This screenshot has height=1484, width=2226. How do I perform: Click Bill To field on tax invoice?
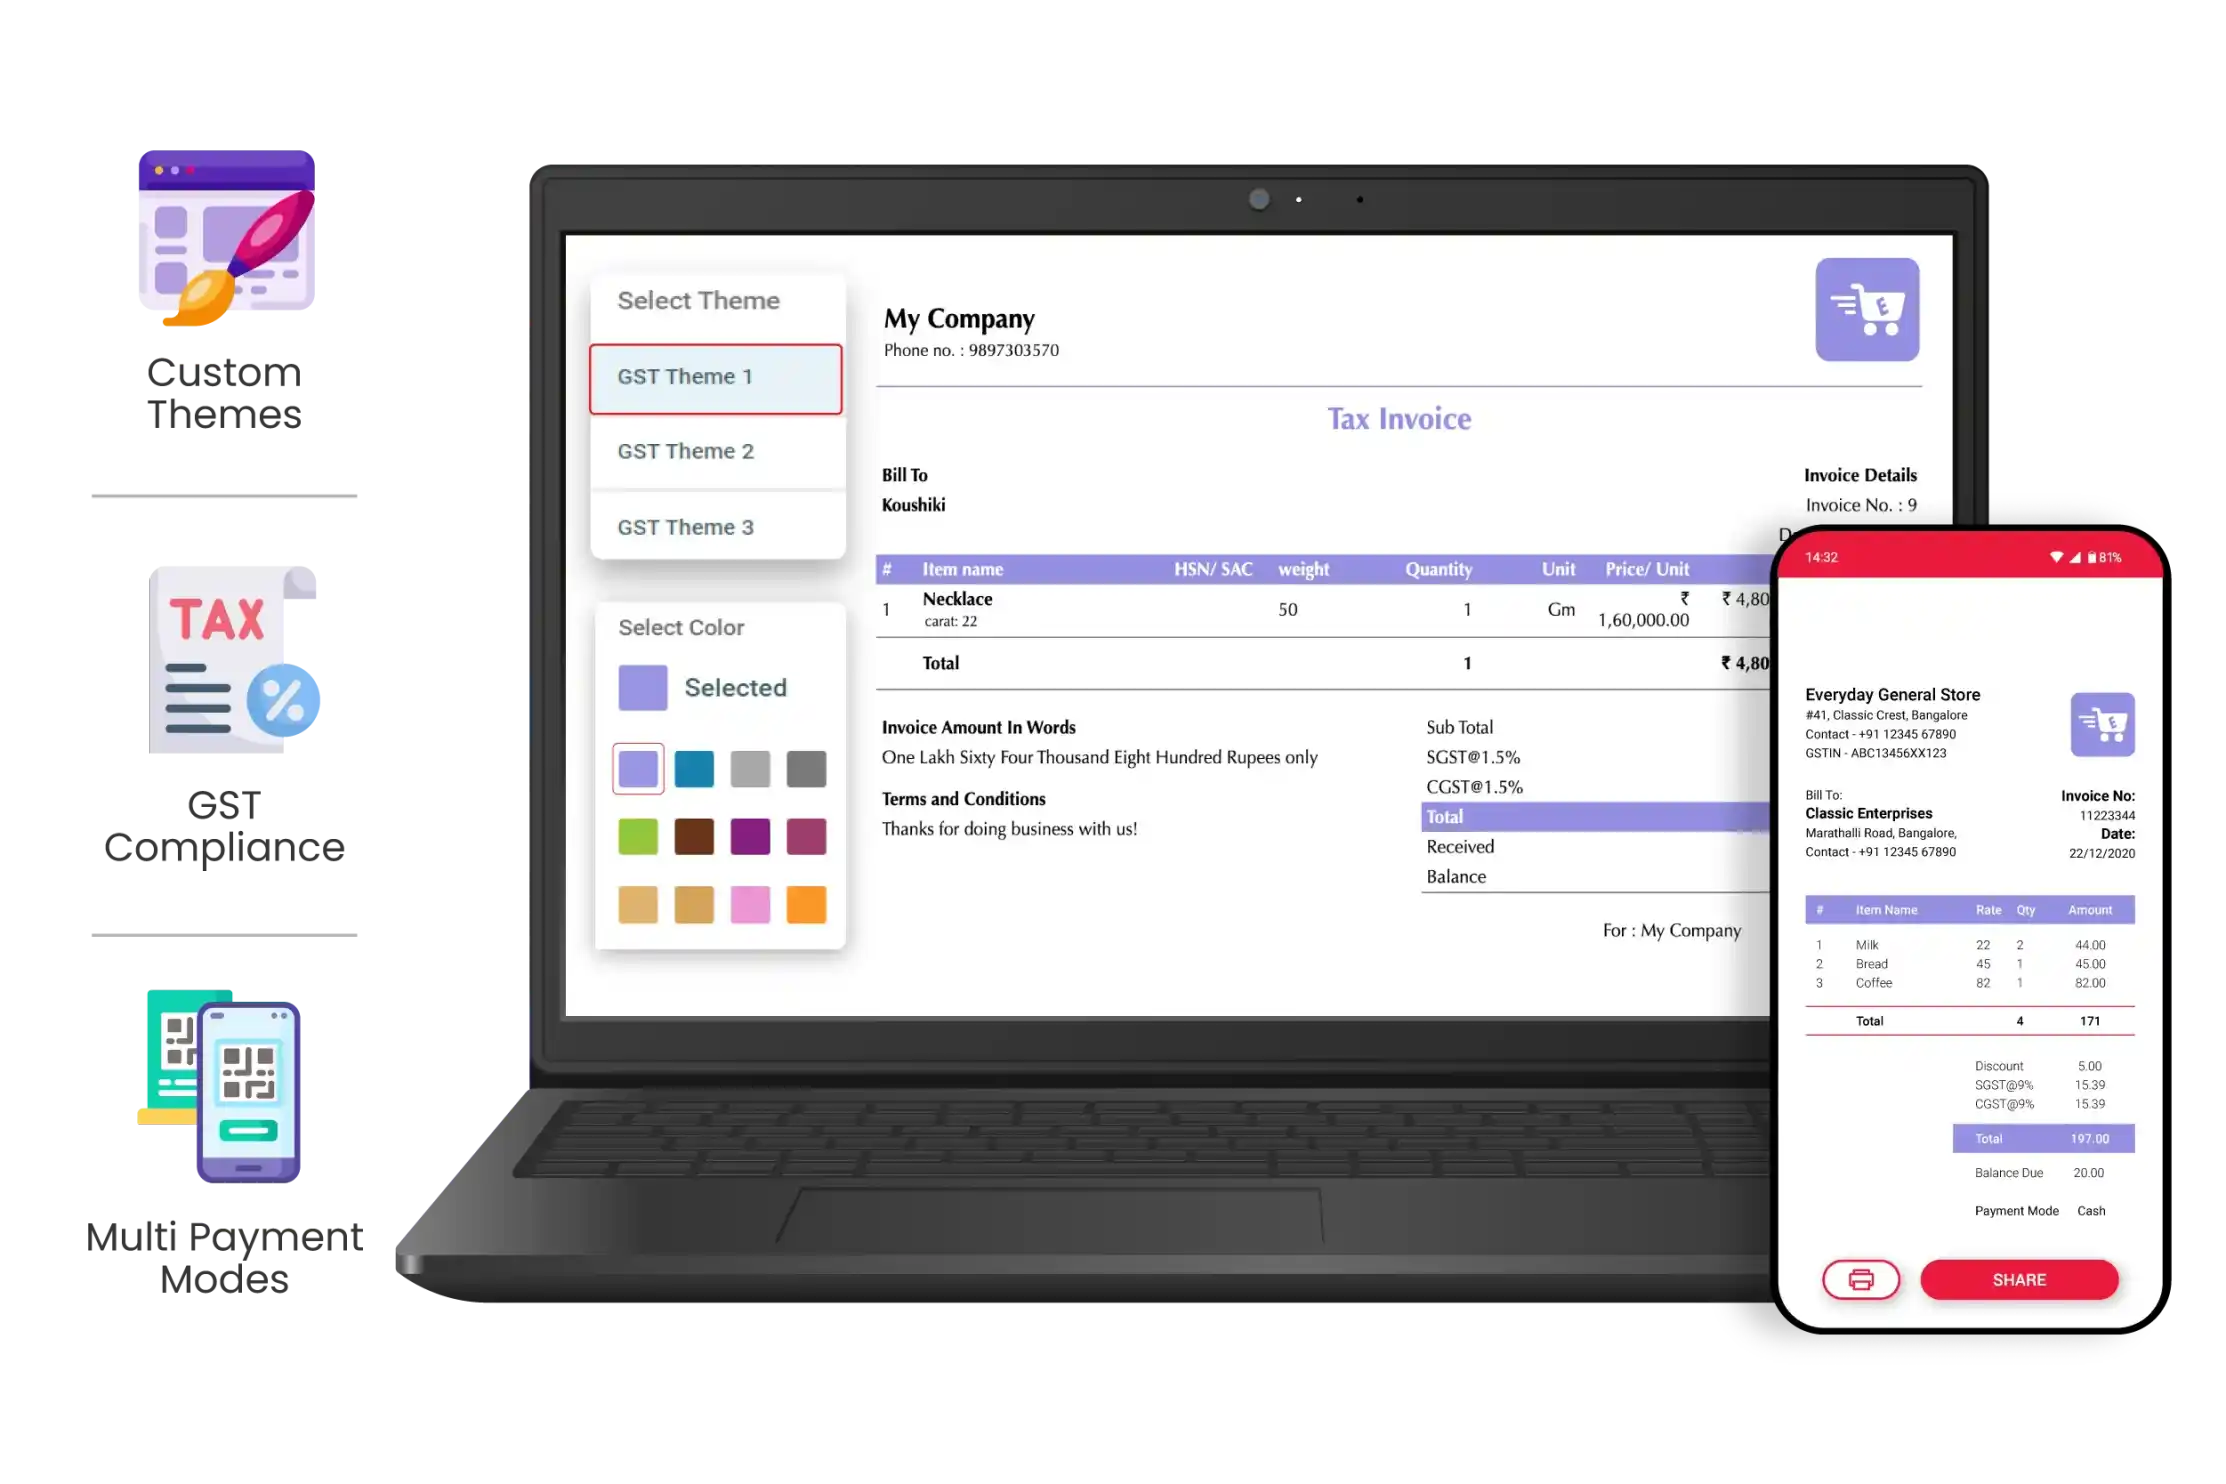point(904,477)
